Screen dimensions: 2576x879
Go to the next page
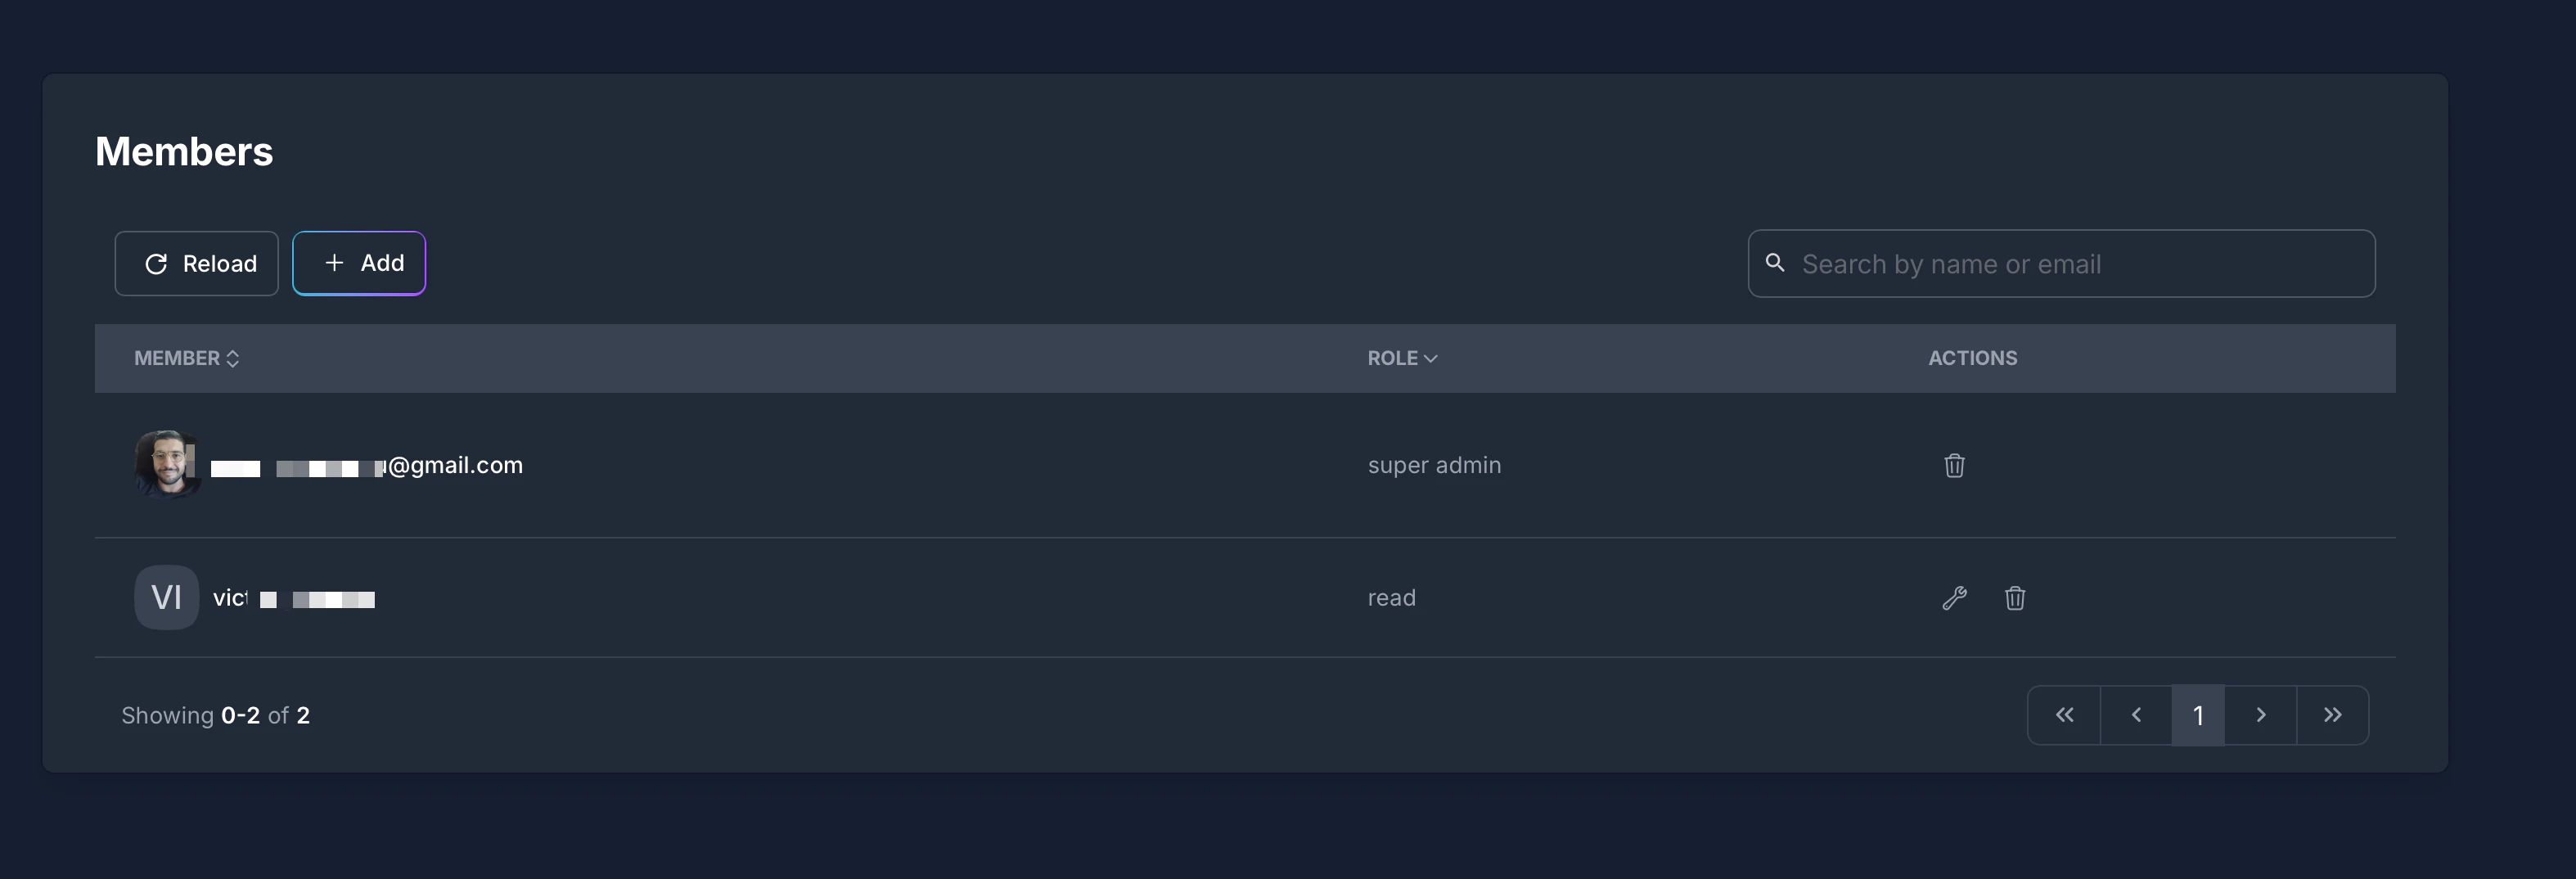point(2260,715)
